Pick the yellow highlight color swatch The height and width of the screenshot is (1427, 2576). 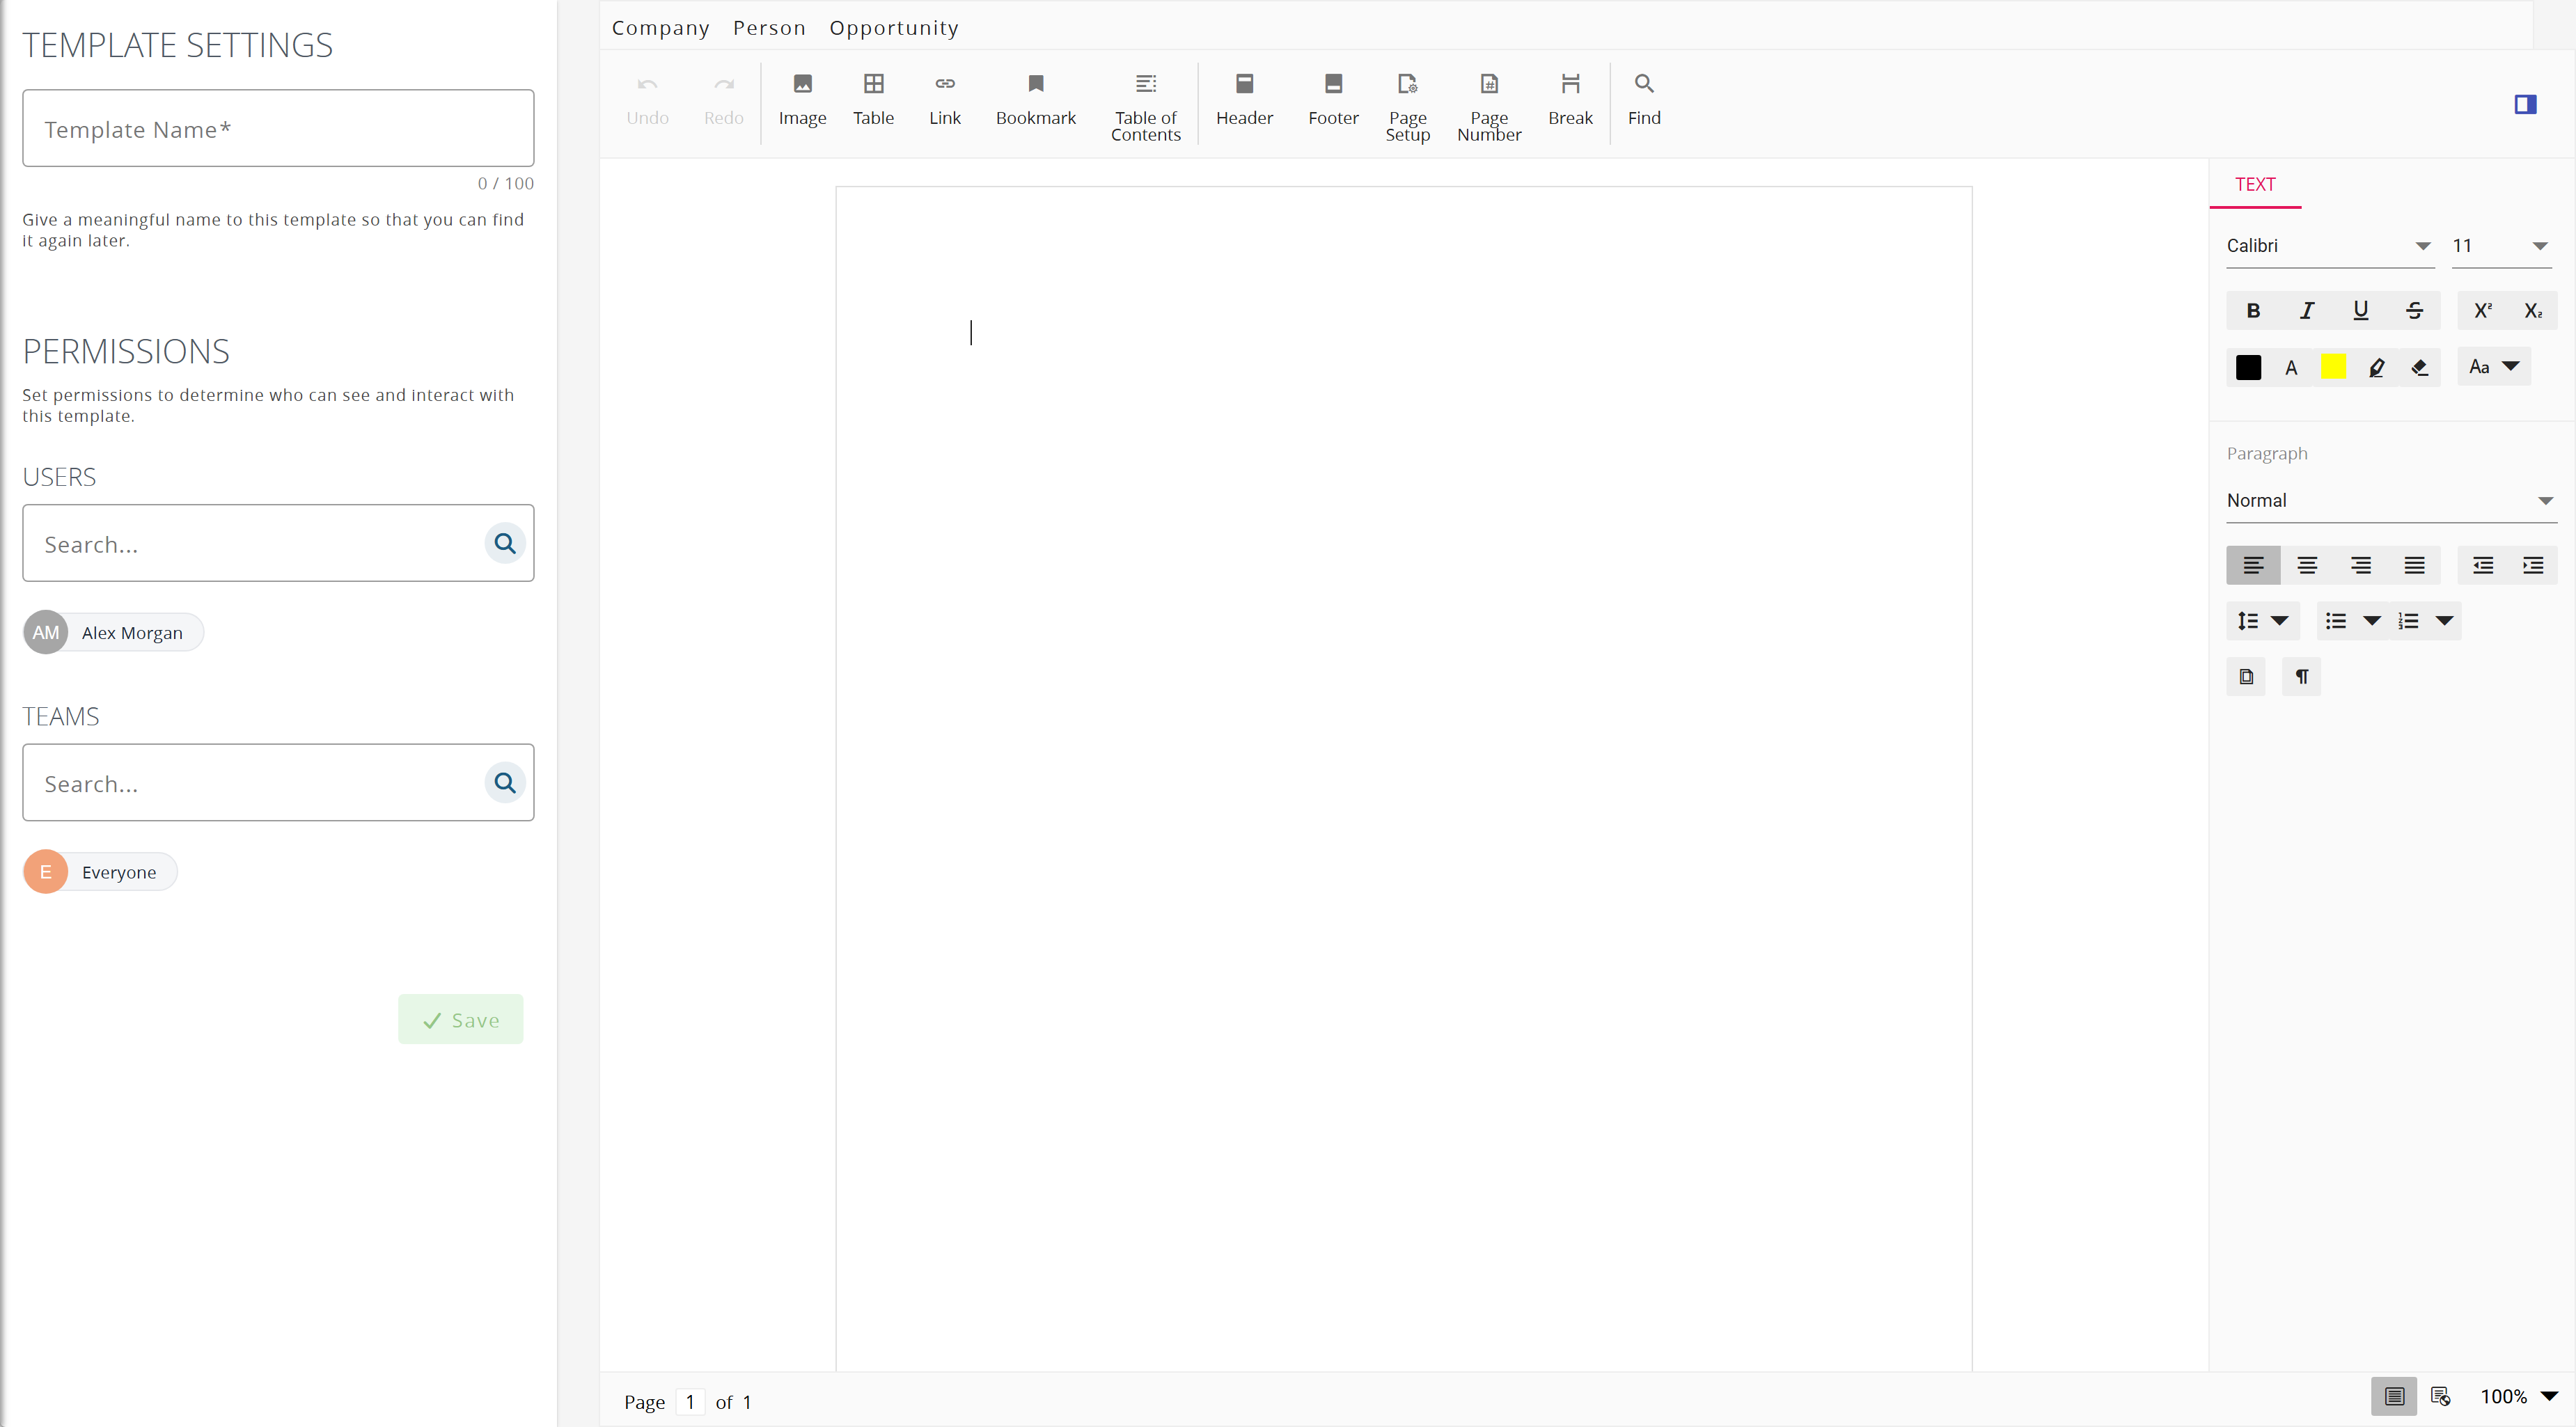coord(2333,367)
